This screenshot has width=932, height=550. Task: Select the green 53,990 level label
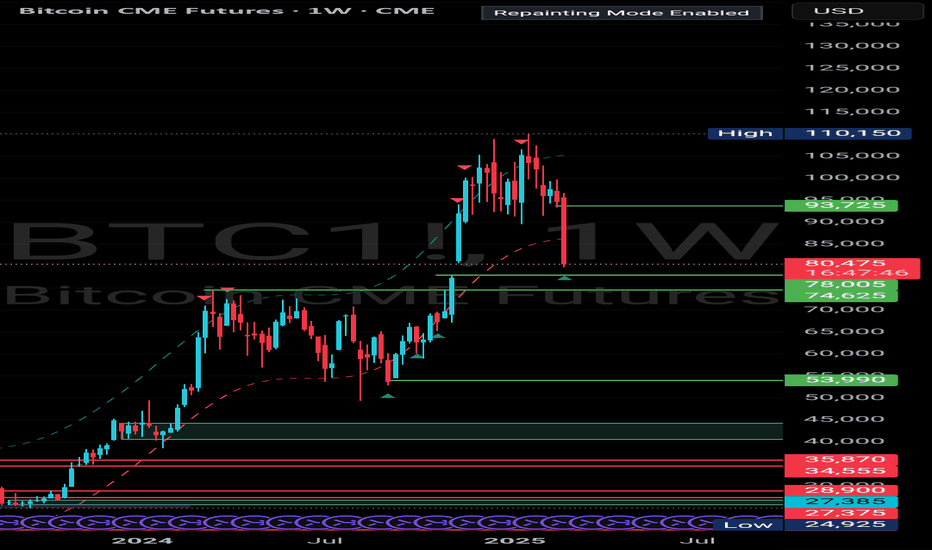point(841,380)
